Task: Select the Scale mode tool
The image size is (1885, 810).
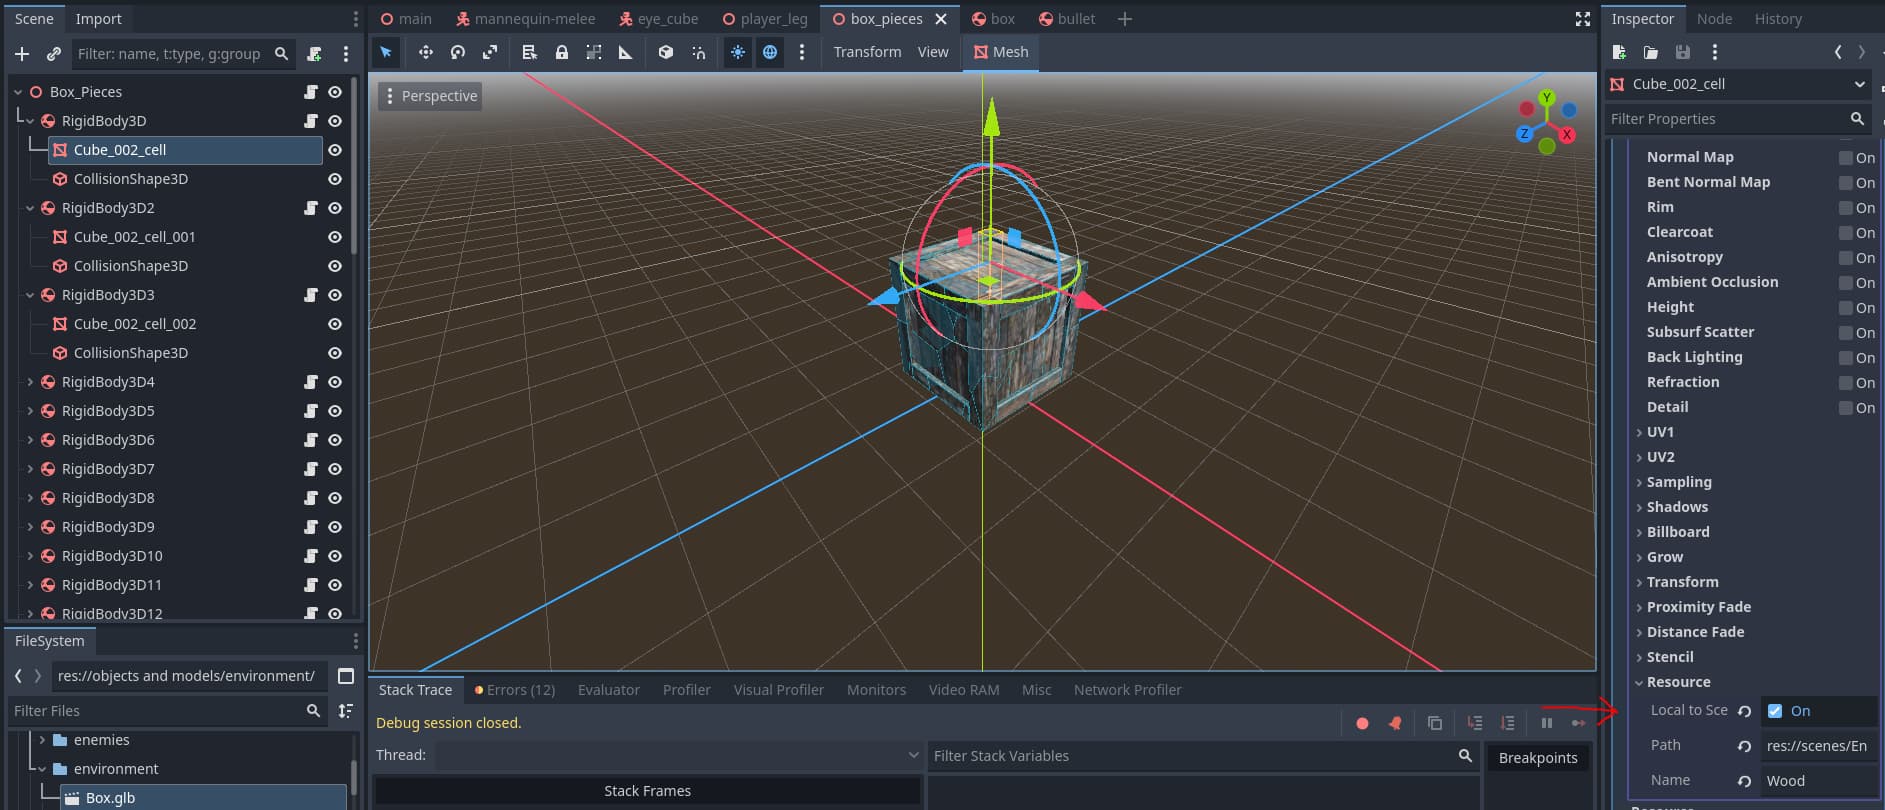Action: (490, 52)
